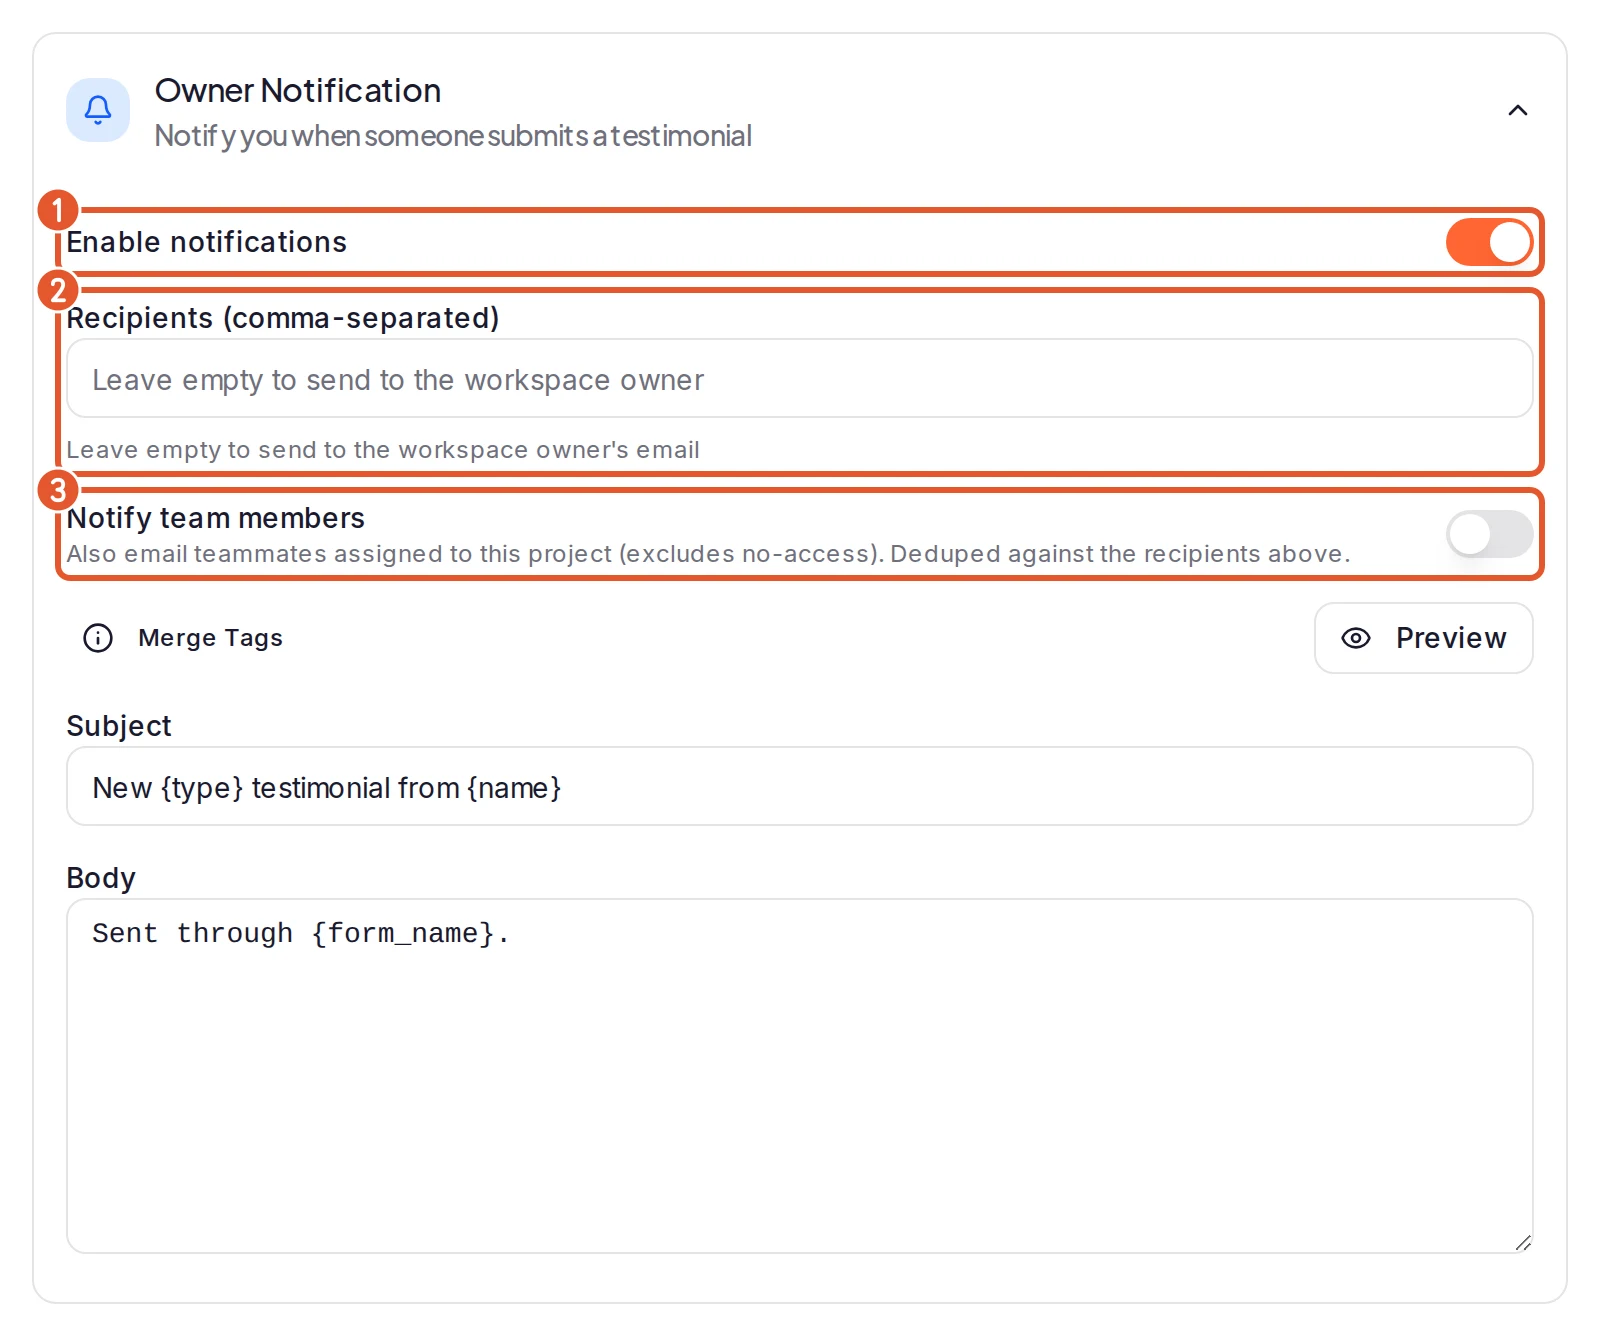
Task: Click the Merge Tags label
Action: coord(210,638)
